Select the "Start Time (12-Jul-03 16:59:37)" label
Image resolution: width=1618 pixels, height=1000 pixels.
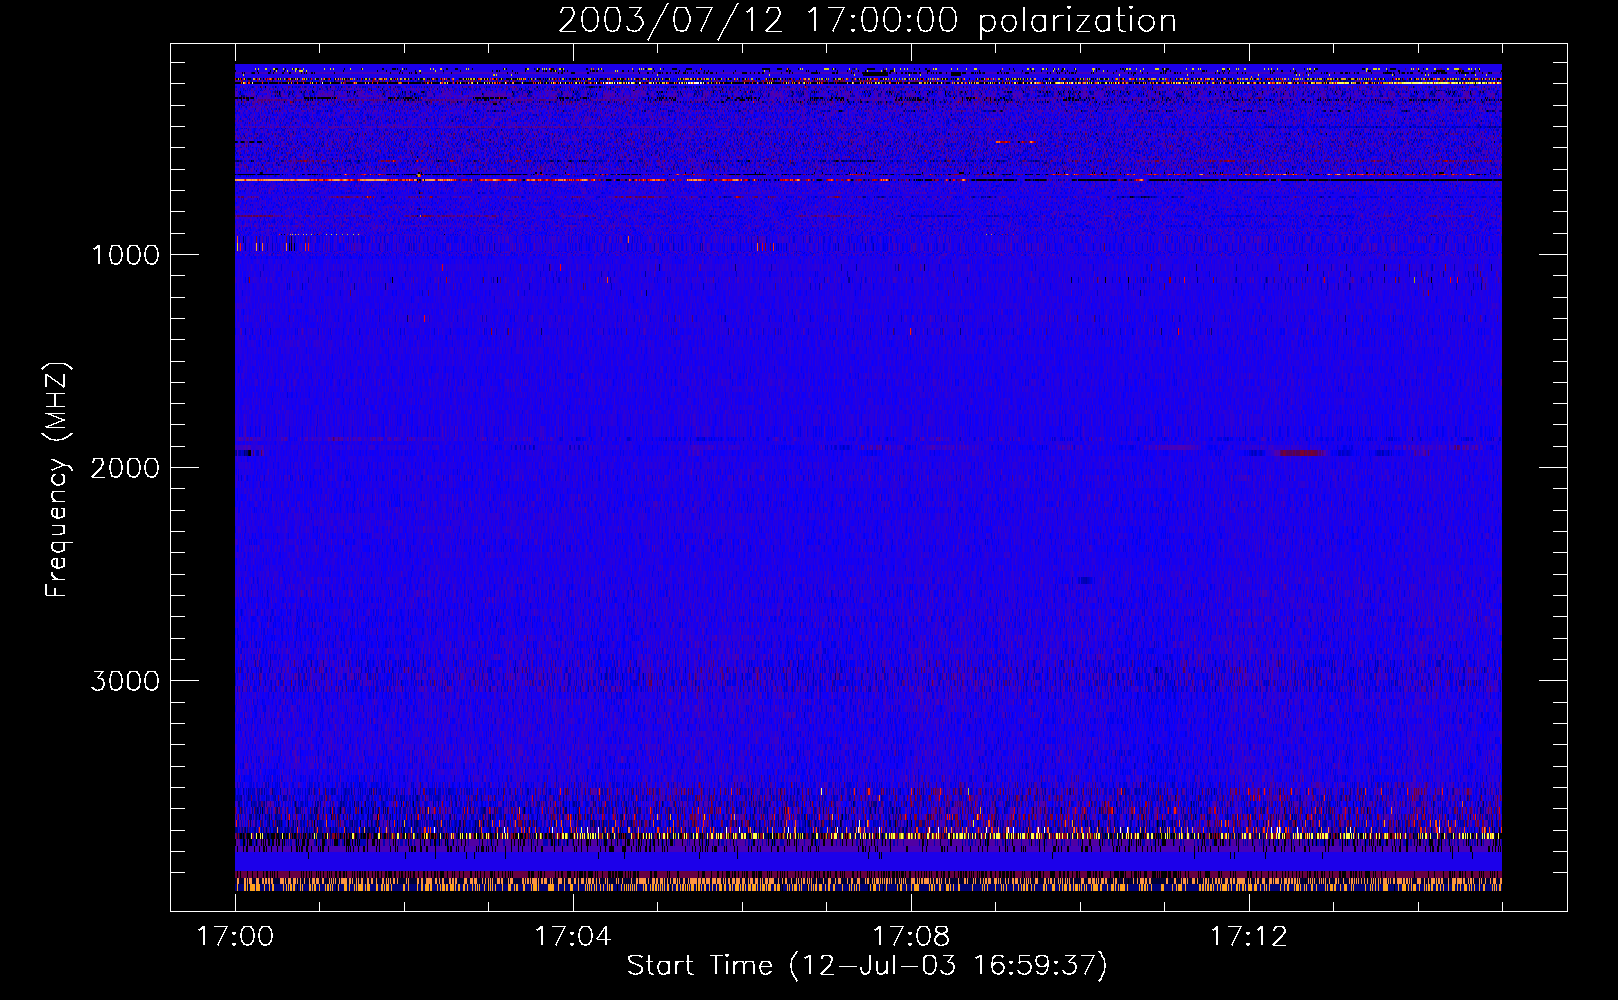click(x=867, y=966)
